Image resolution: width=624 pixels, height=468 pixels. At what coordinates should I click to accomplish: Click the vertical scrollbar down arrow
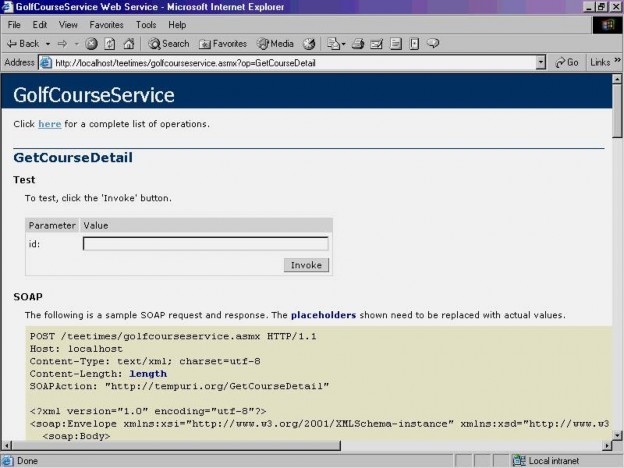[x=617, y=446]
